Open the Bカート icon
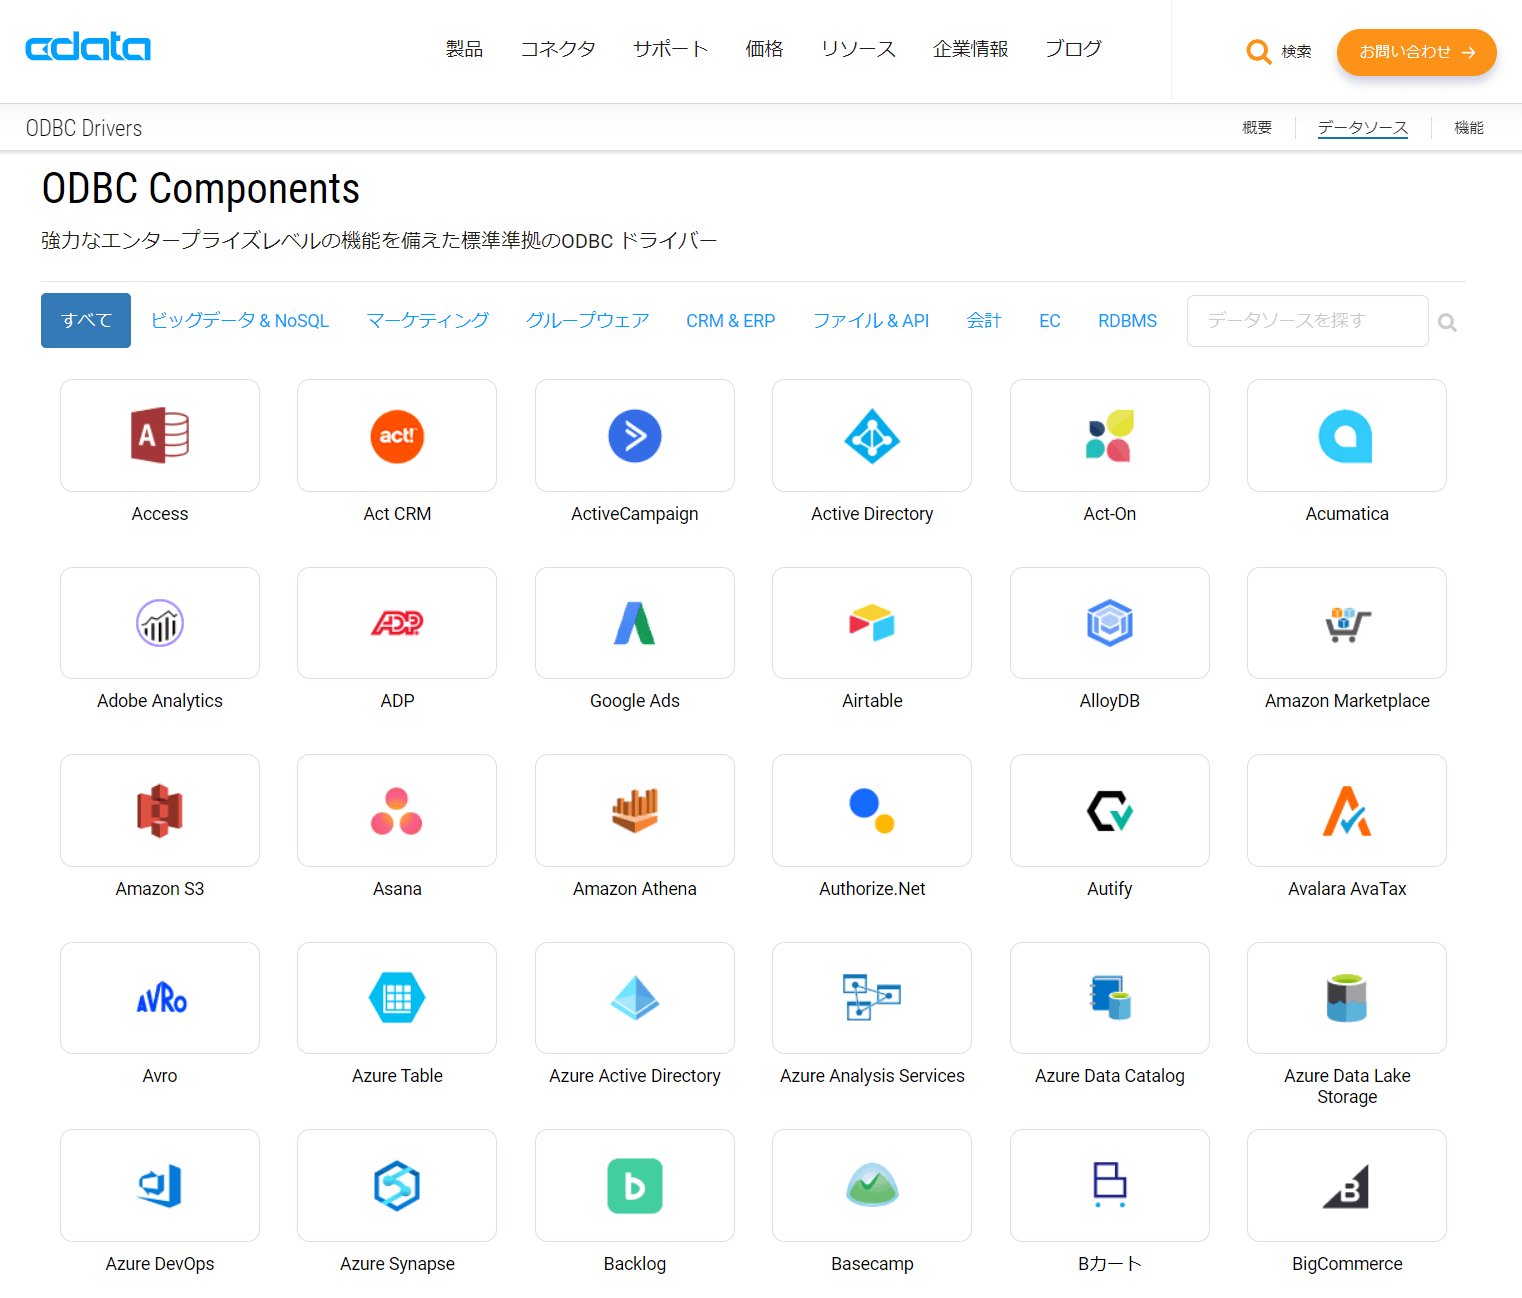Screen dimensions: 1522x1298 tap(1110, 1186)
